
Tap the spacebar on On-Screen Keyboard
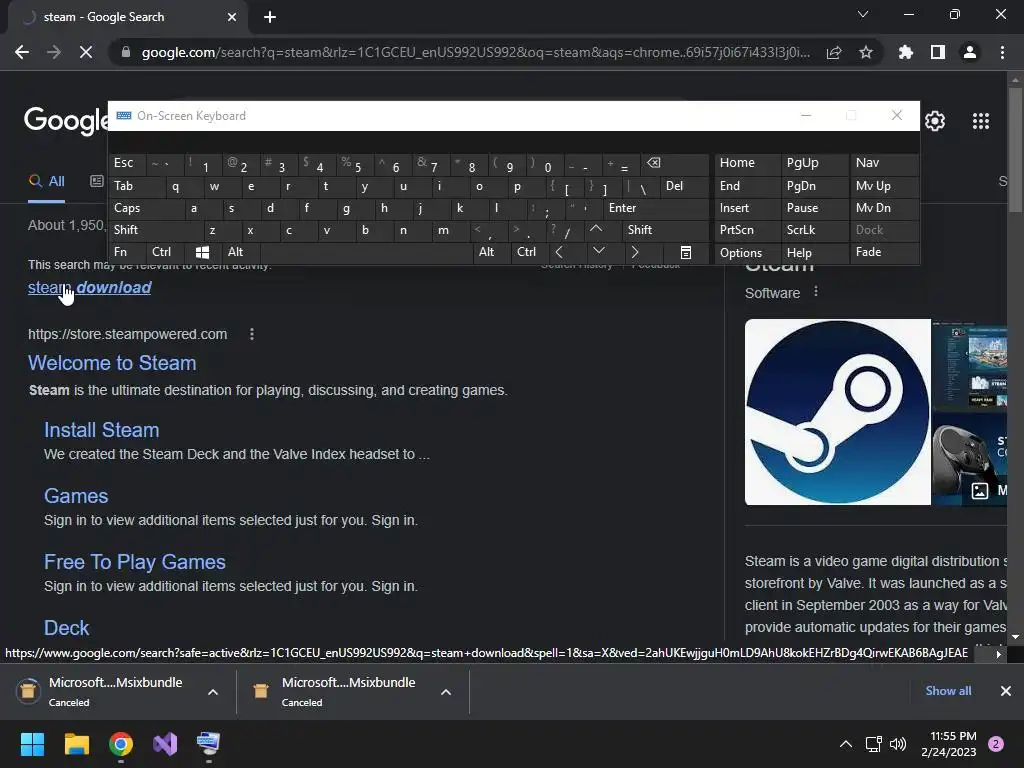point(366,253)
